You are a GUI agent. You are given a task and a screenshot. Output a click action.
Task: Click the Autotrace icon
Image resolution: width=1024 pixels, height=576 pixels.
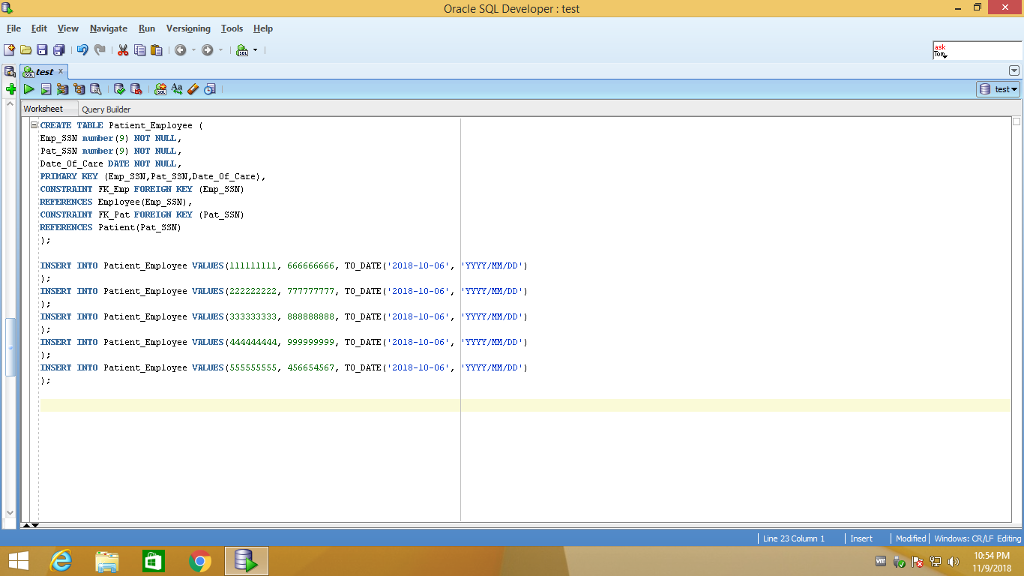point(79,89)
